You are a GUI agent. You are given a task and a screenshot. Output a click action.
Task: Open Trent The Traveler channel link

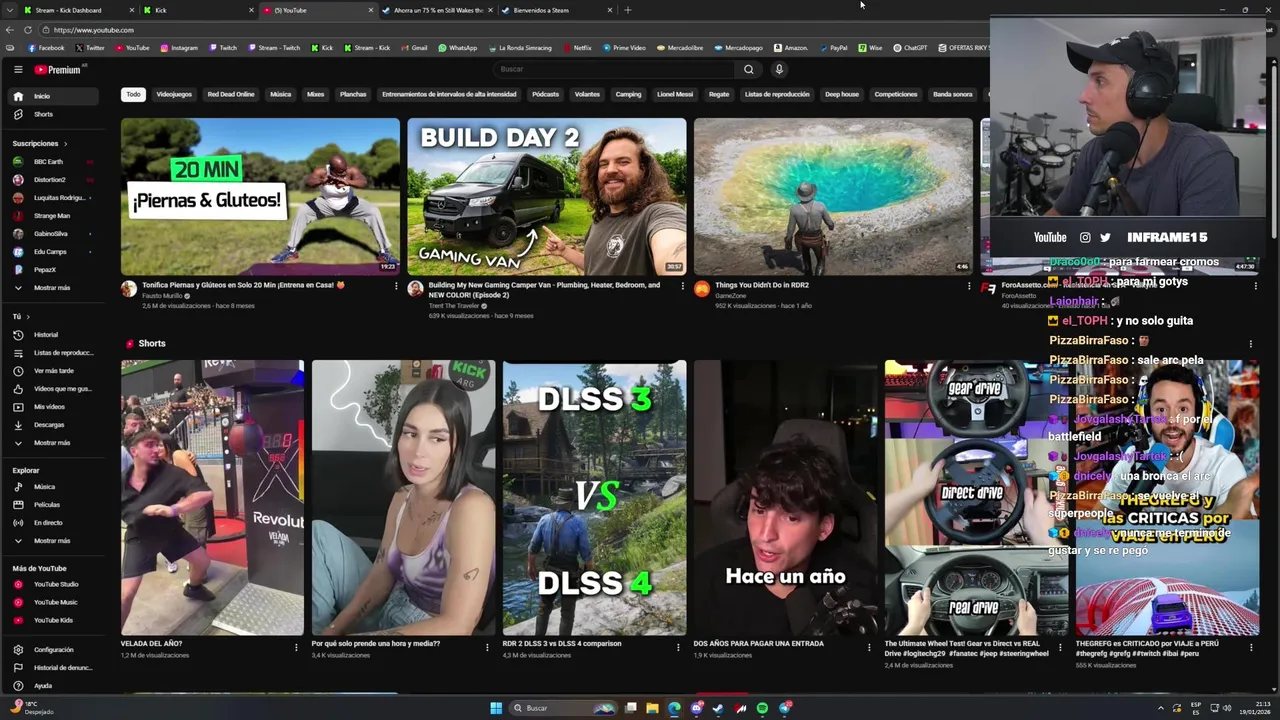pyautogui.click(x=453, y=306)
